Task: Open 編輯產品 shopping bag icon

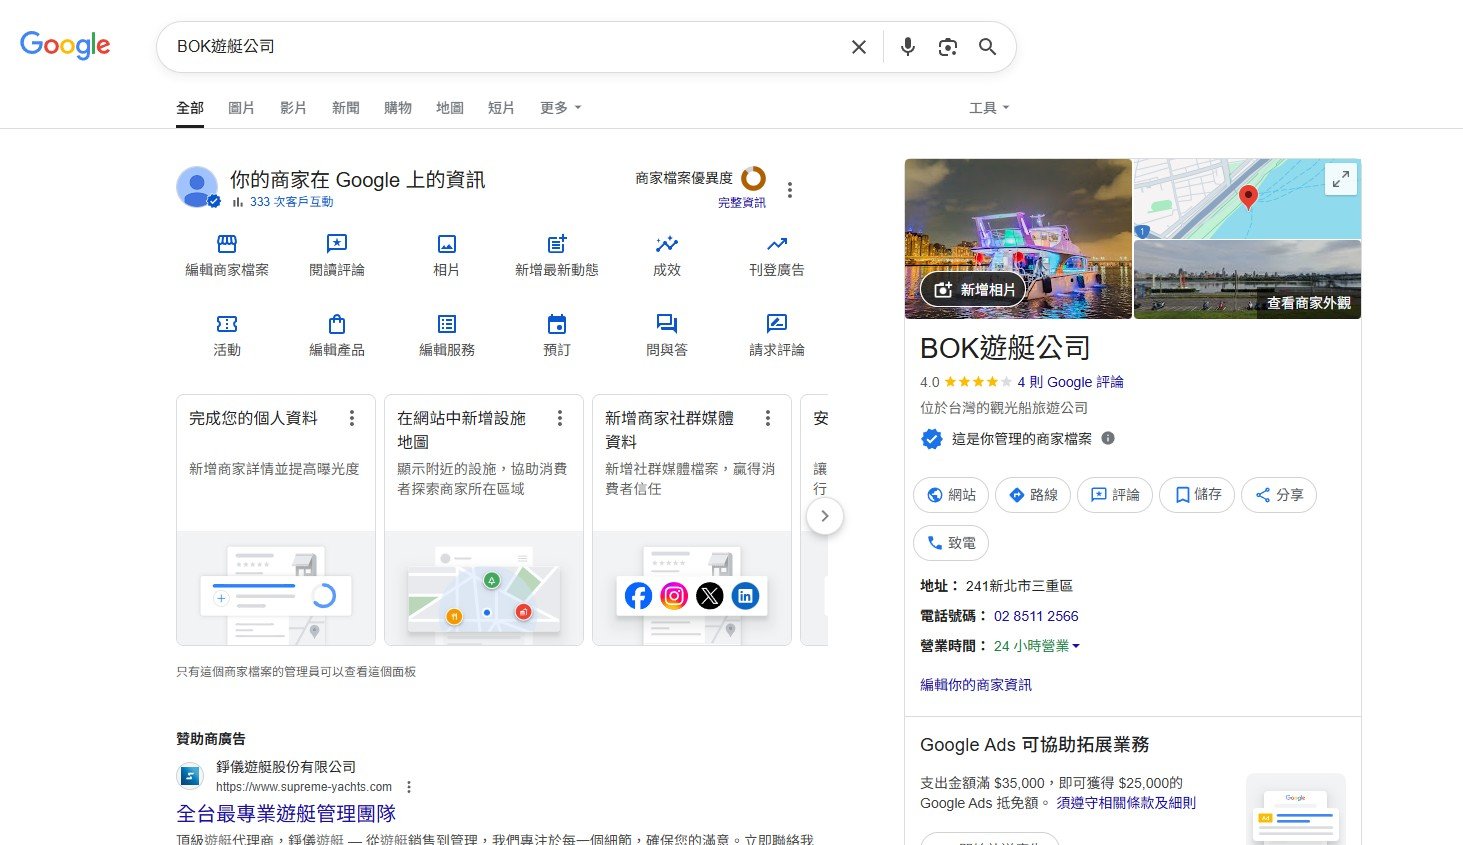Action: click(x=337, y=324)
